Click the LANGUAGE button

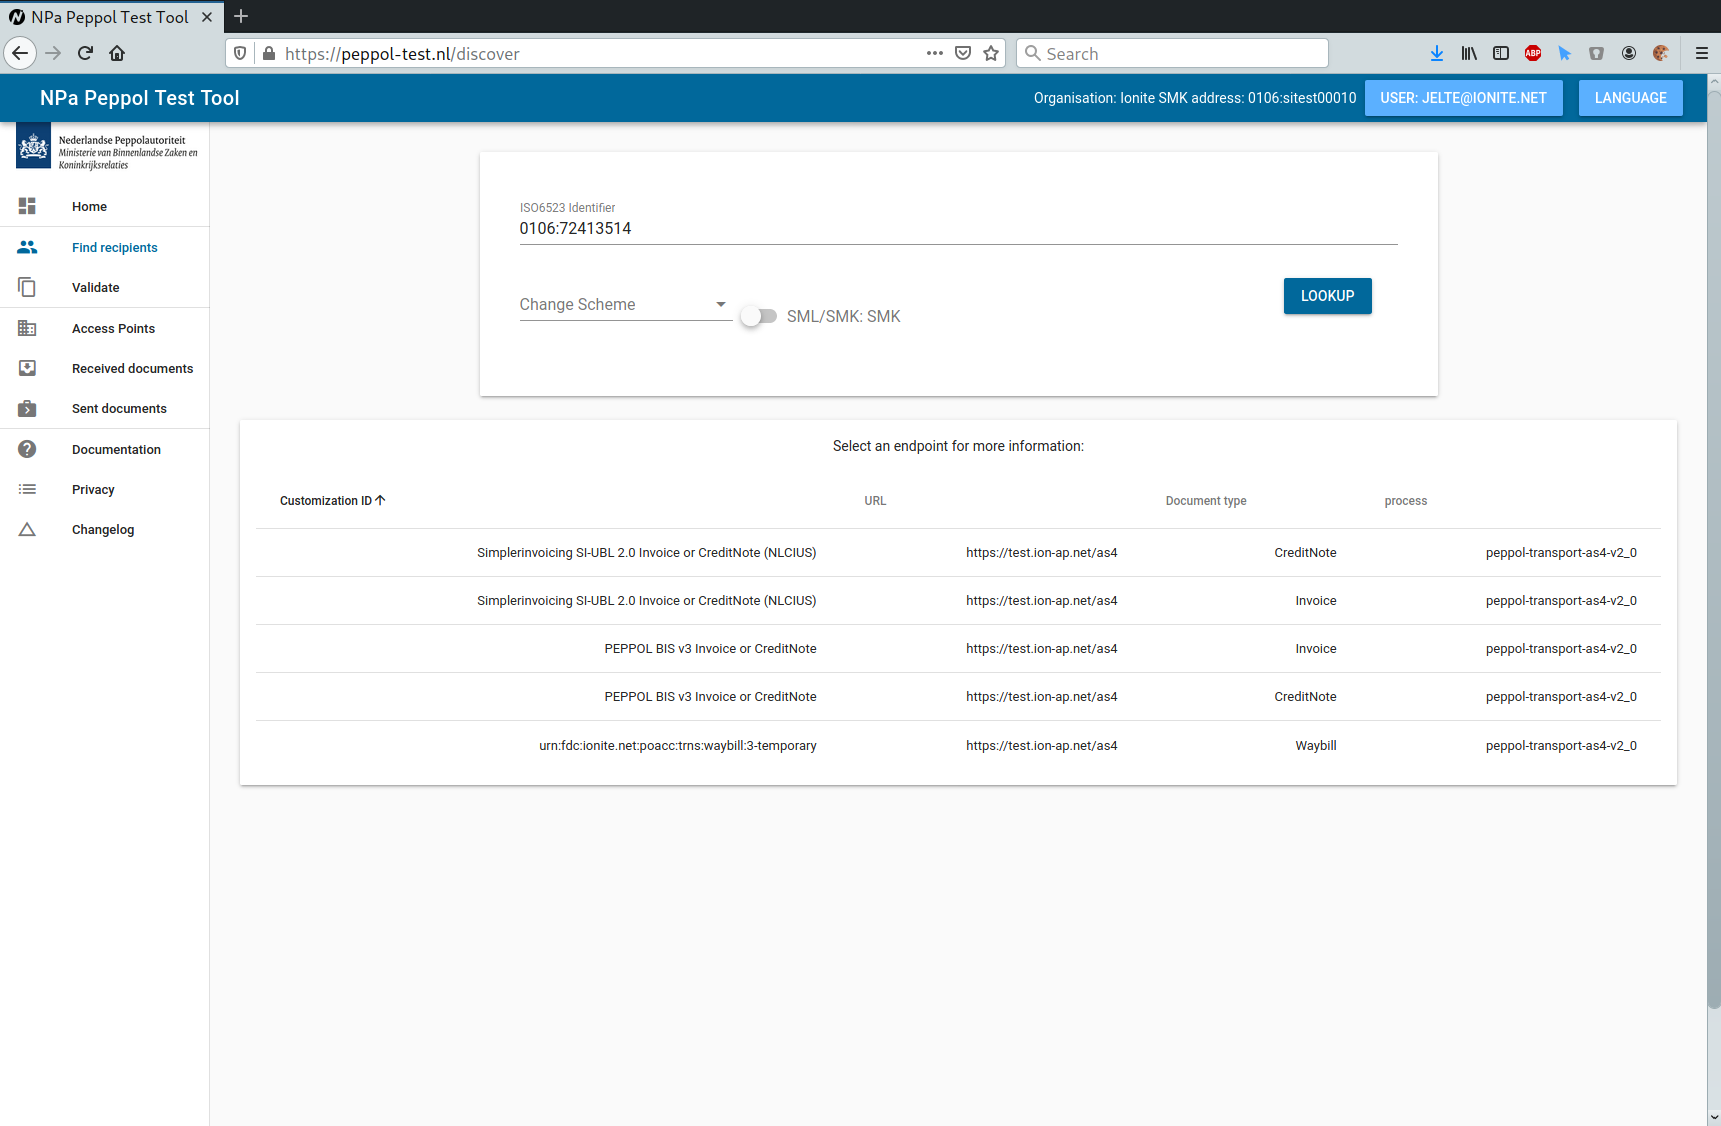tap(1630, 98)
